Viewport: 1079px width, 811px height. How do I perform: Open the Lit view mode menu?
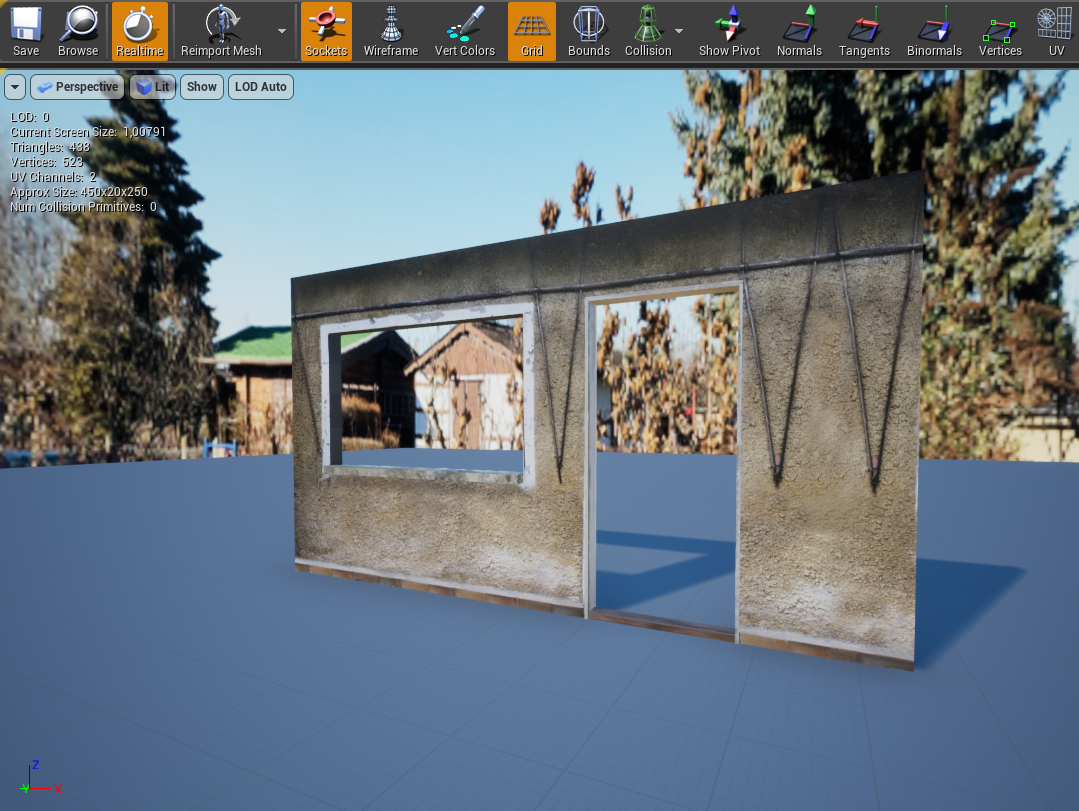tap(152, 87)
